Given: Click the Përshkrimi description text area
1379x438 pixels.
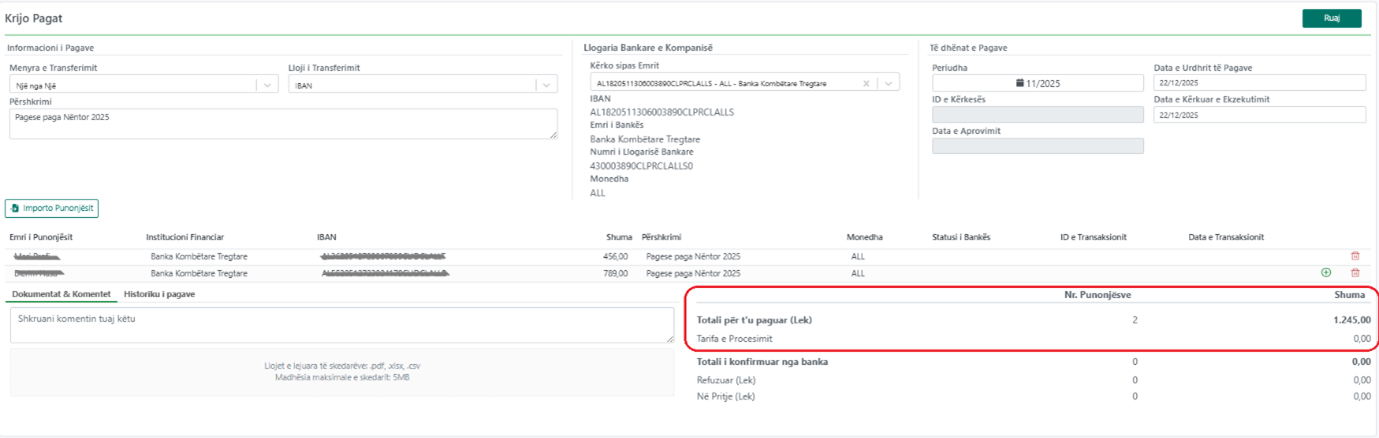Looking at the screenshot, I should pyautogui.click(x=283, y=123).
